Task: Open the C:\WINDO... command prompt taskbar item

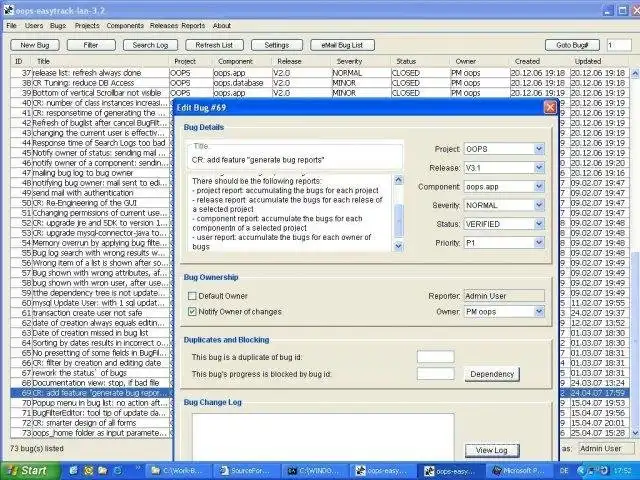Action: point(315,471)
